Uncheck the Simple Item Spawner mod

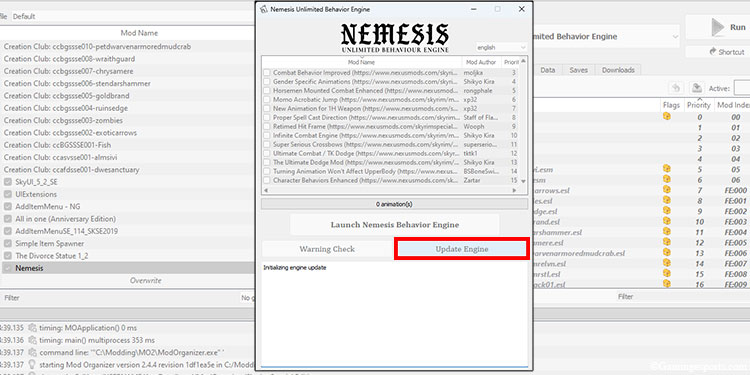click(8, 243)
